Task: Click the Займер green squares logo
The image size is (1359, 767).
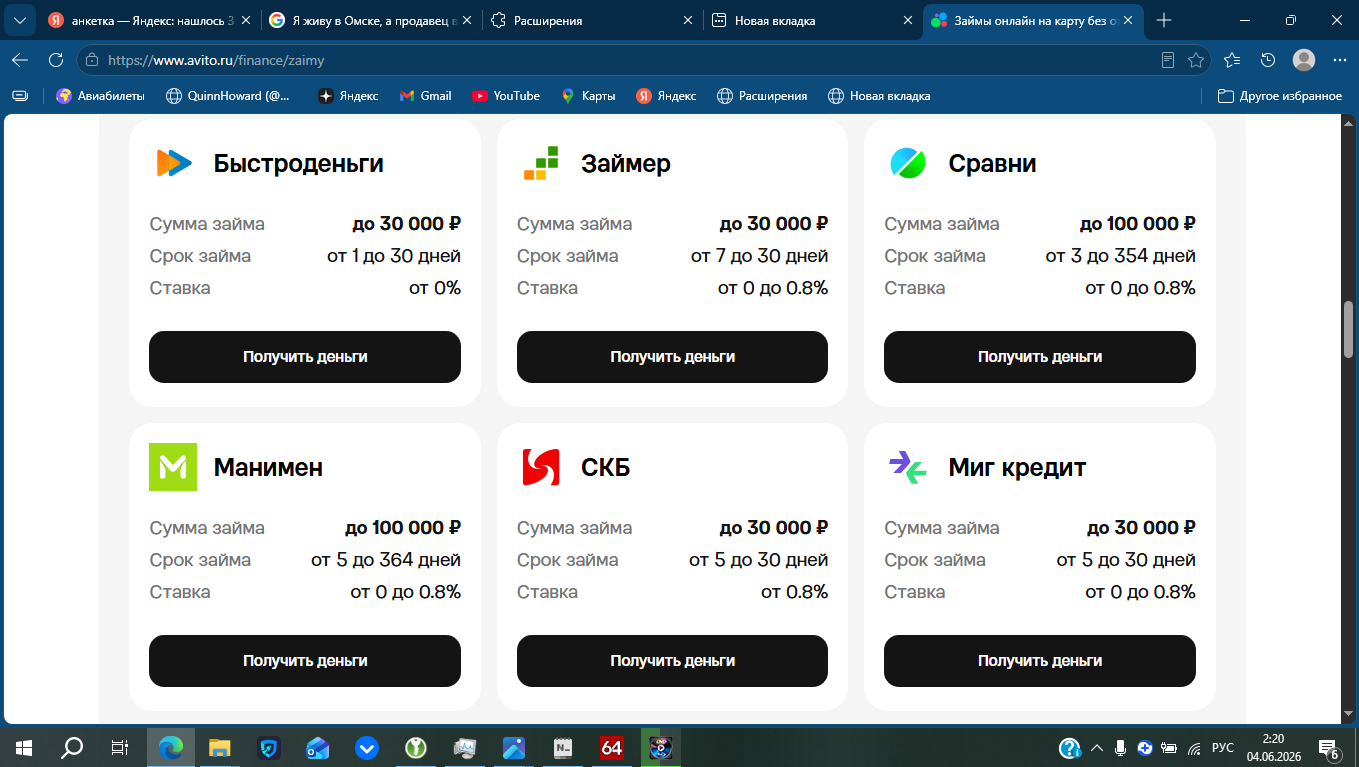Action: (x=541, y=163)
